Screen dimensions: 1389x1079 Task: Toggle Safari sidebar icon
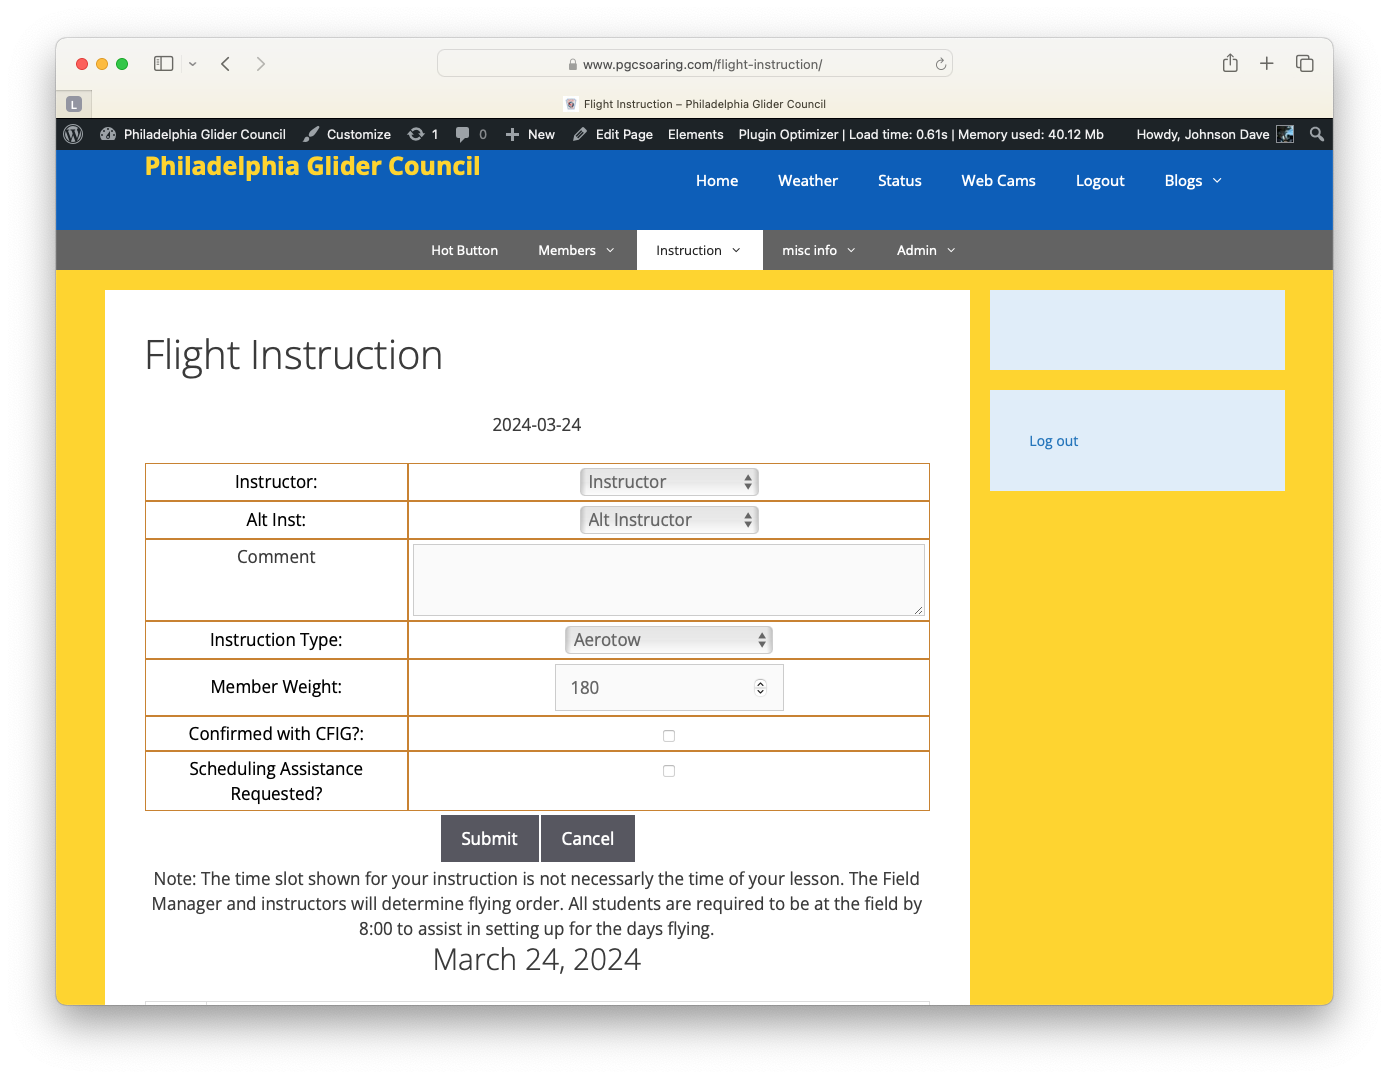(x=164, y=64)
